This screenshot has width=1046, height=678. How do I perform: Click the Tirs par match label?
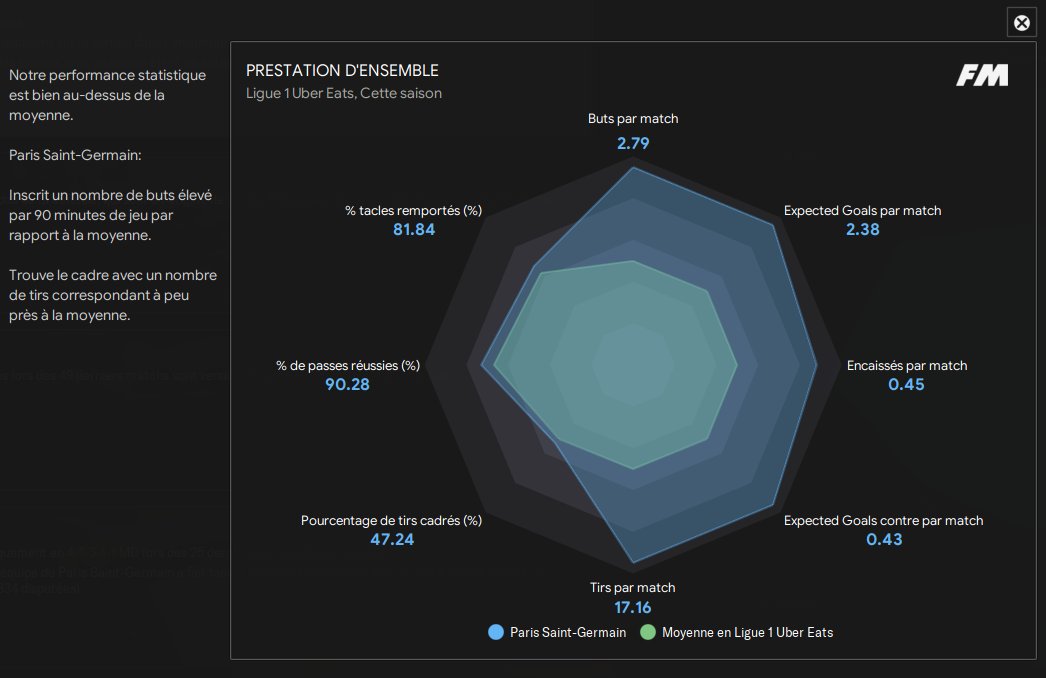coord(633,588)
